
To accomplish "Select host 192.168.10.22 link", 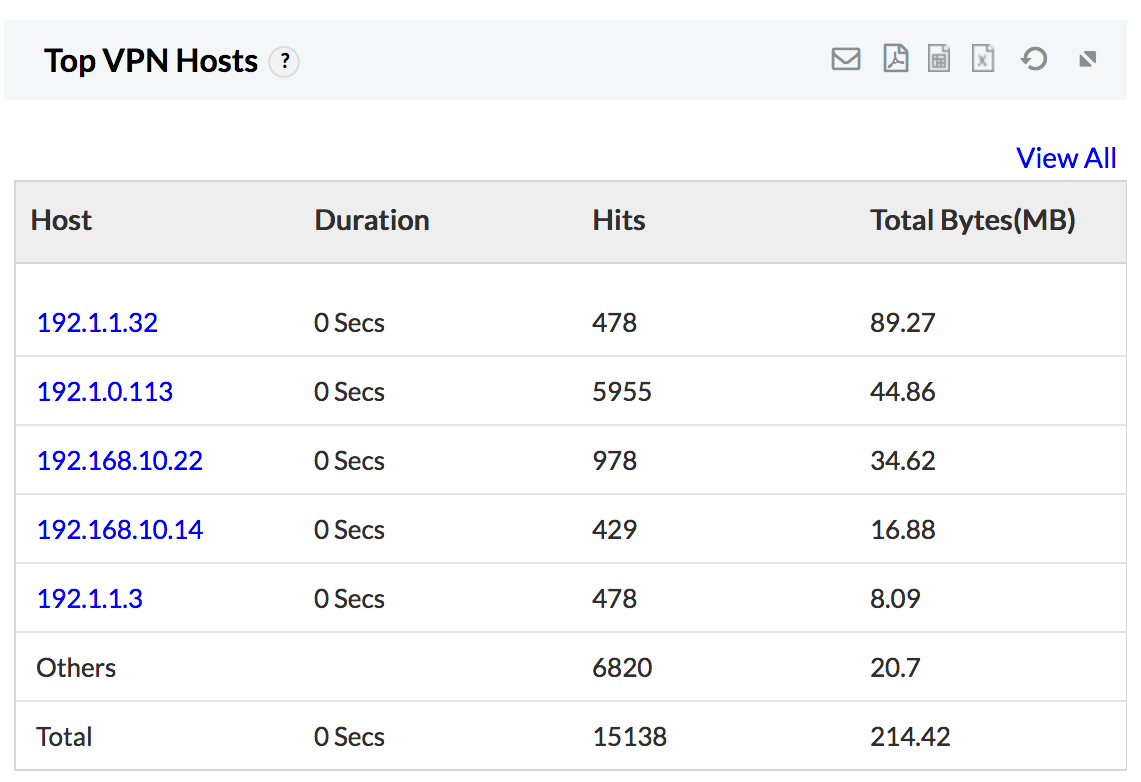I will [x=120, y=461].
